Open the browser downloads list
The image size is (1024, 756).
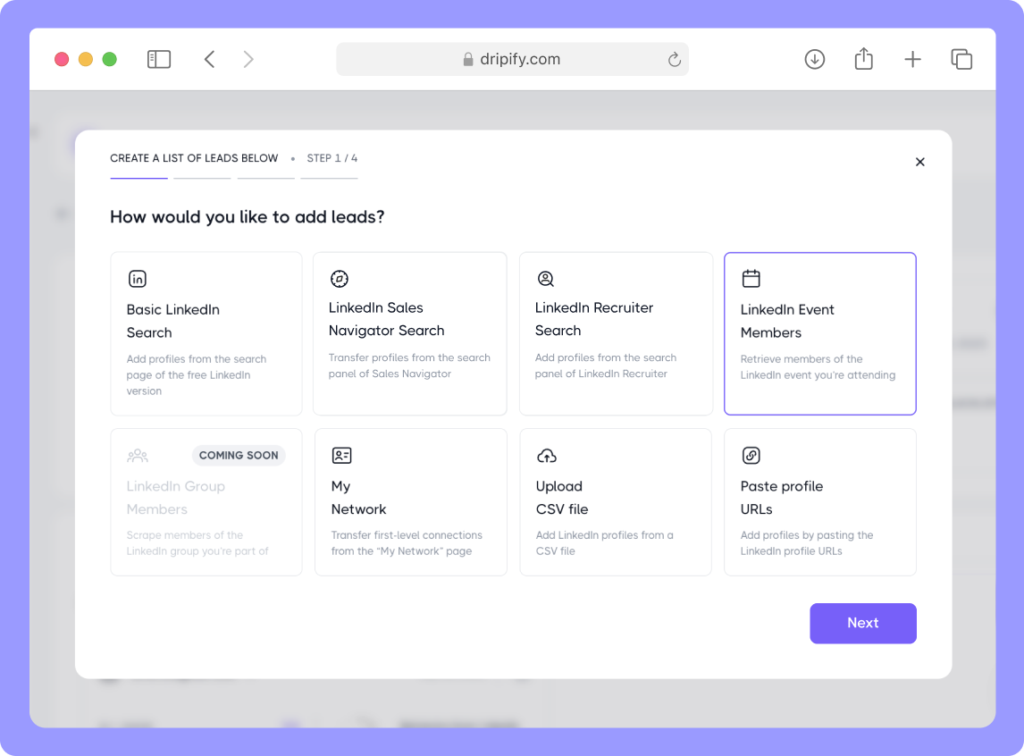(x=814, y=59)
